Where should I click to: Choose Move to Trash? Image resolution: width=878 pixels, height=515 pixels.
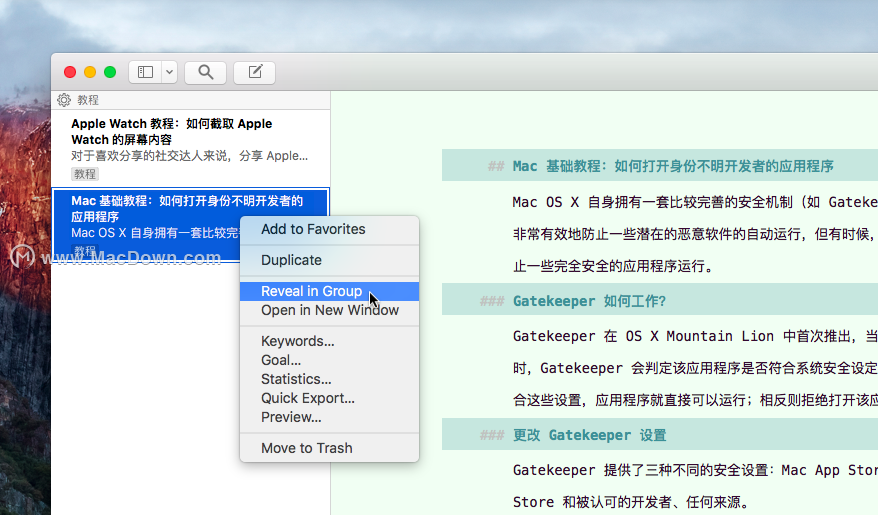click(329, 448)
